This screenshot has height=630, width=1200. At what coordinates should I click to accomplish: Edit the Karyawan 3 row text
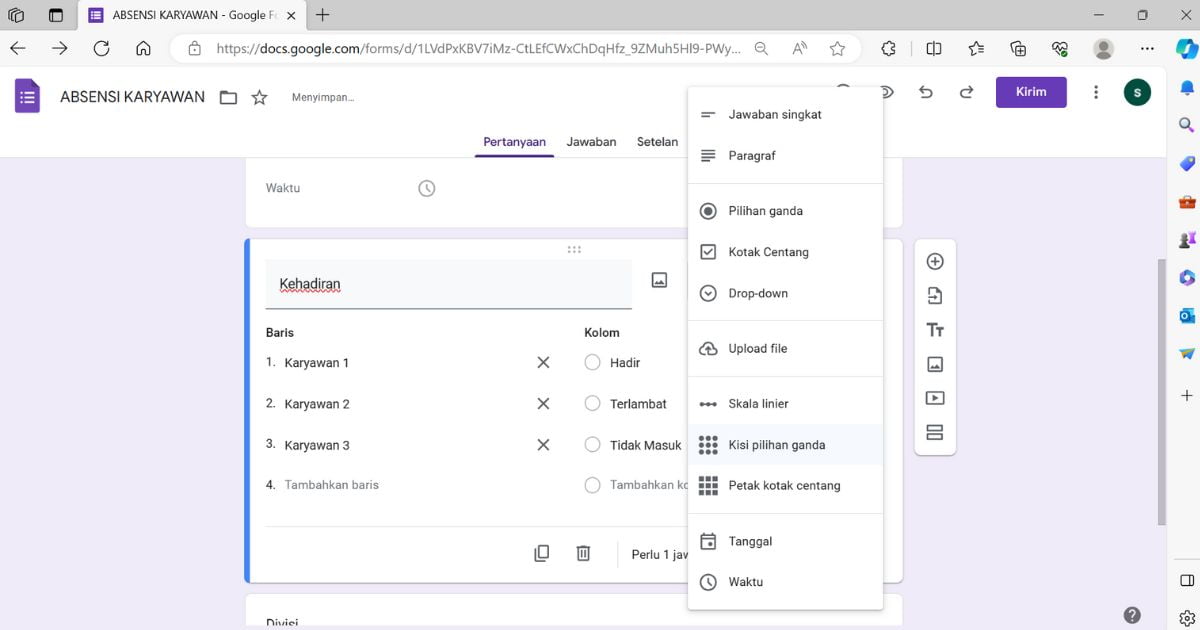pyautogui.click(x=317, y=445)
